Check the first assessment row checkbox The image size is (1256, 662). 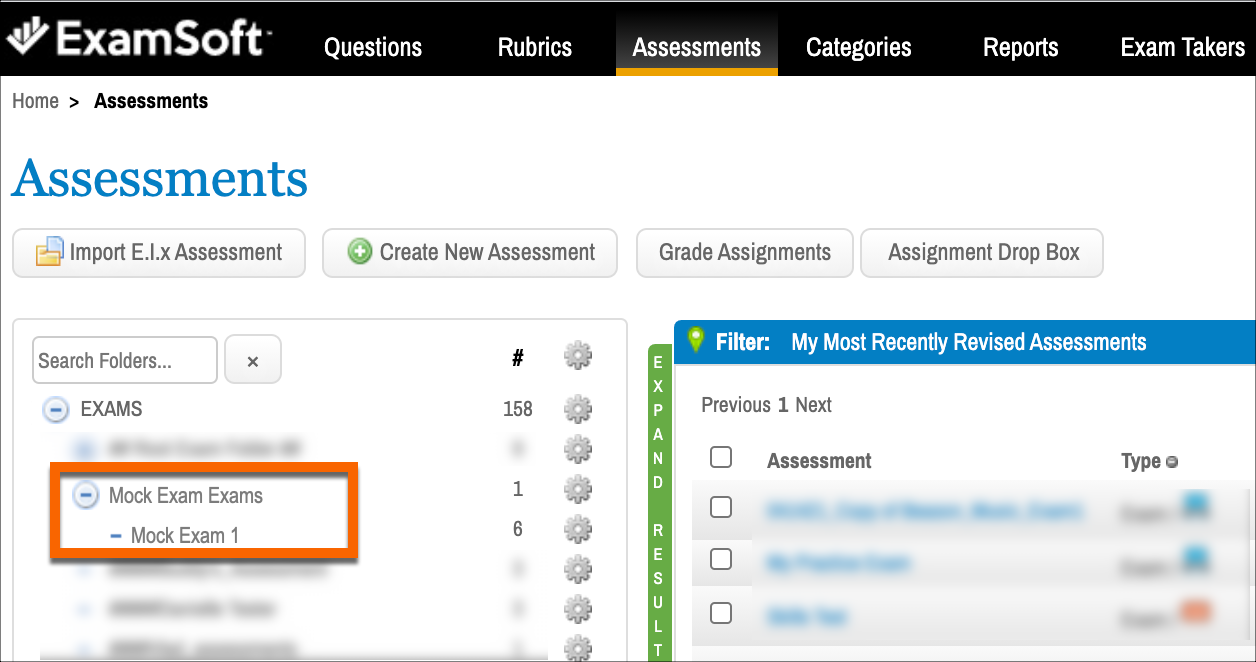721,508
